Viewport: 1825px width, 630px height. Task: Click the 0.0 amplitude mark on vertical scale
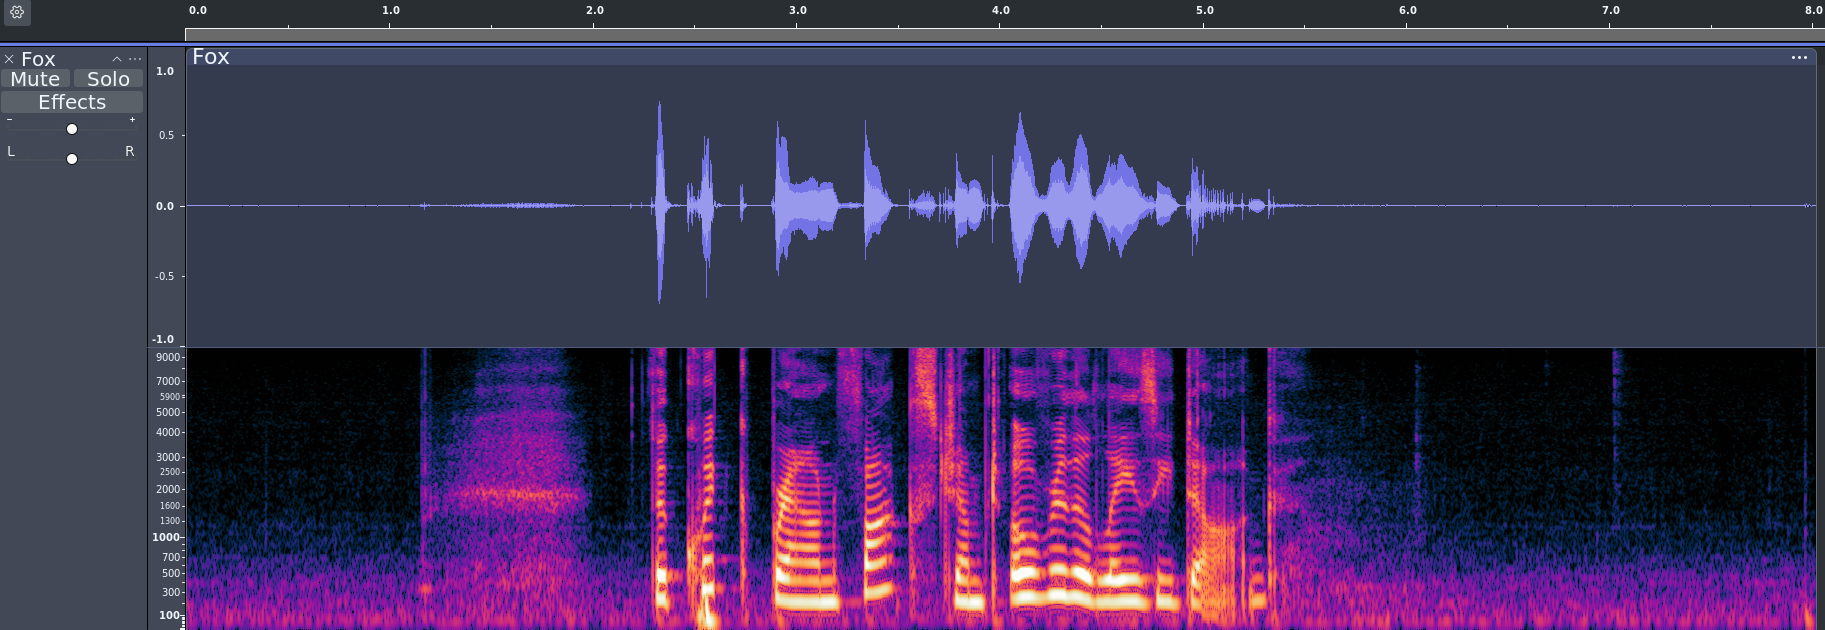tap(165, 206)
